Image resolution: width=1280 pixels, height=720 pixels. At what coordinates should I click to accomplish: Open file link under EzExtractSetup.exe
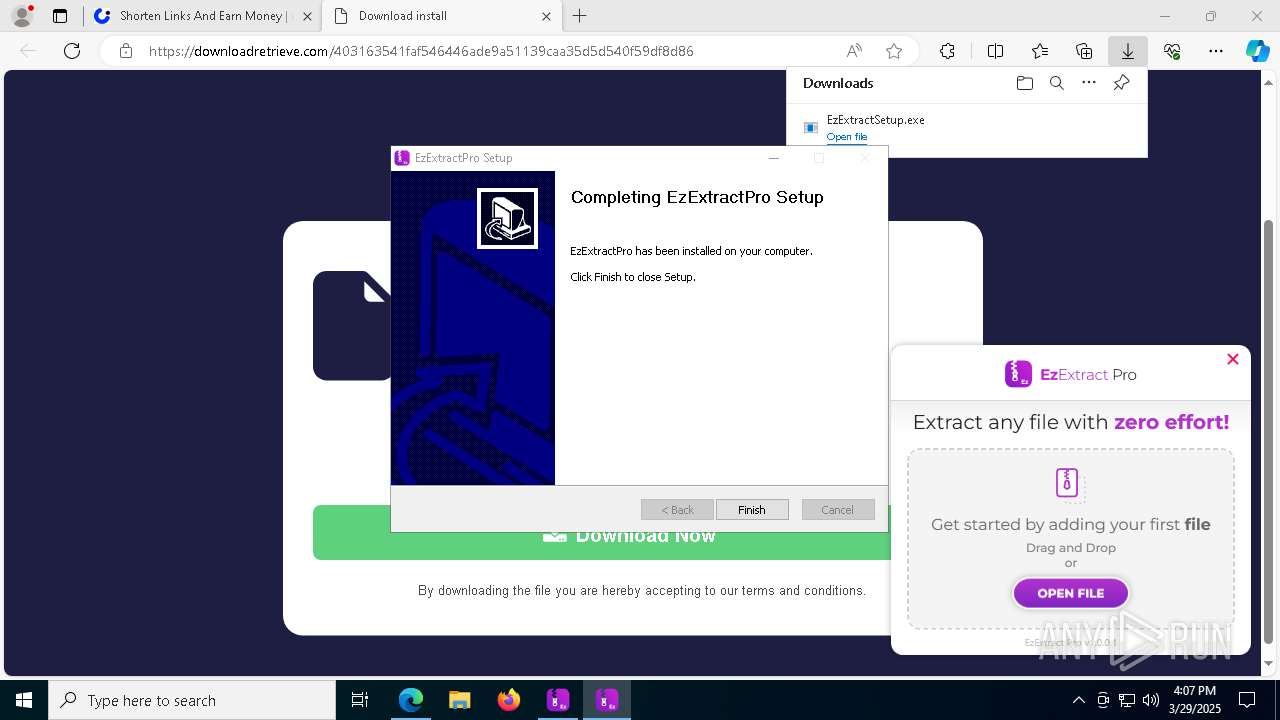847,137
